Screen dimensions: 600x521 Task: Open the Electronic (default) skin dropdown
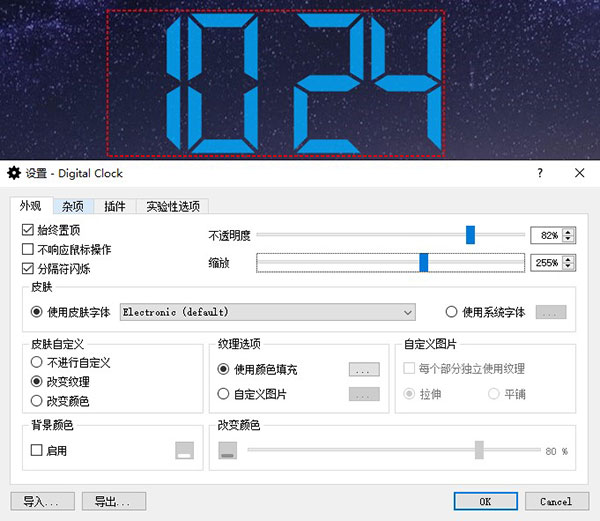[x=267, y=312]
